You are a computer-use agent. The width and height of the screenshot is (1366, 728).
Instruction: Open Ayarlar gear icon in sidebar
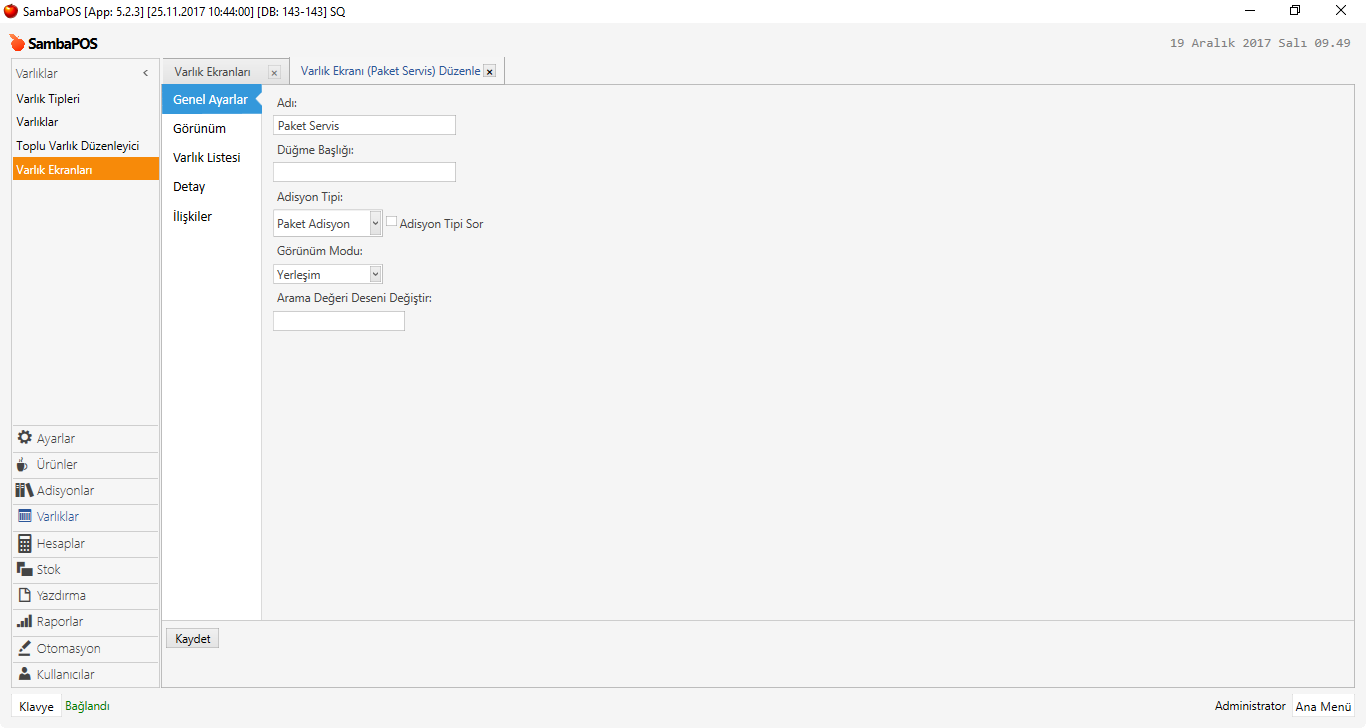25,438
